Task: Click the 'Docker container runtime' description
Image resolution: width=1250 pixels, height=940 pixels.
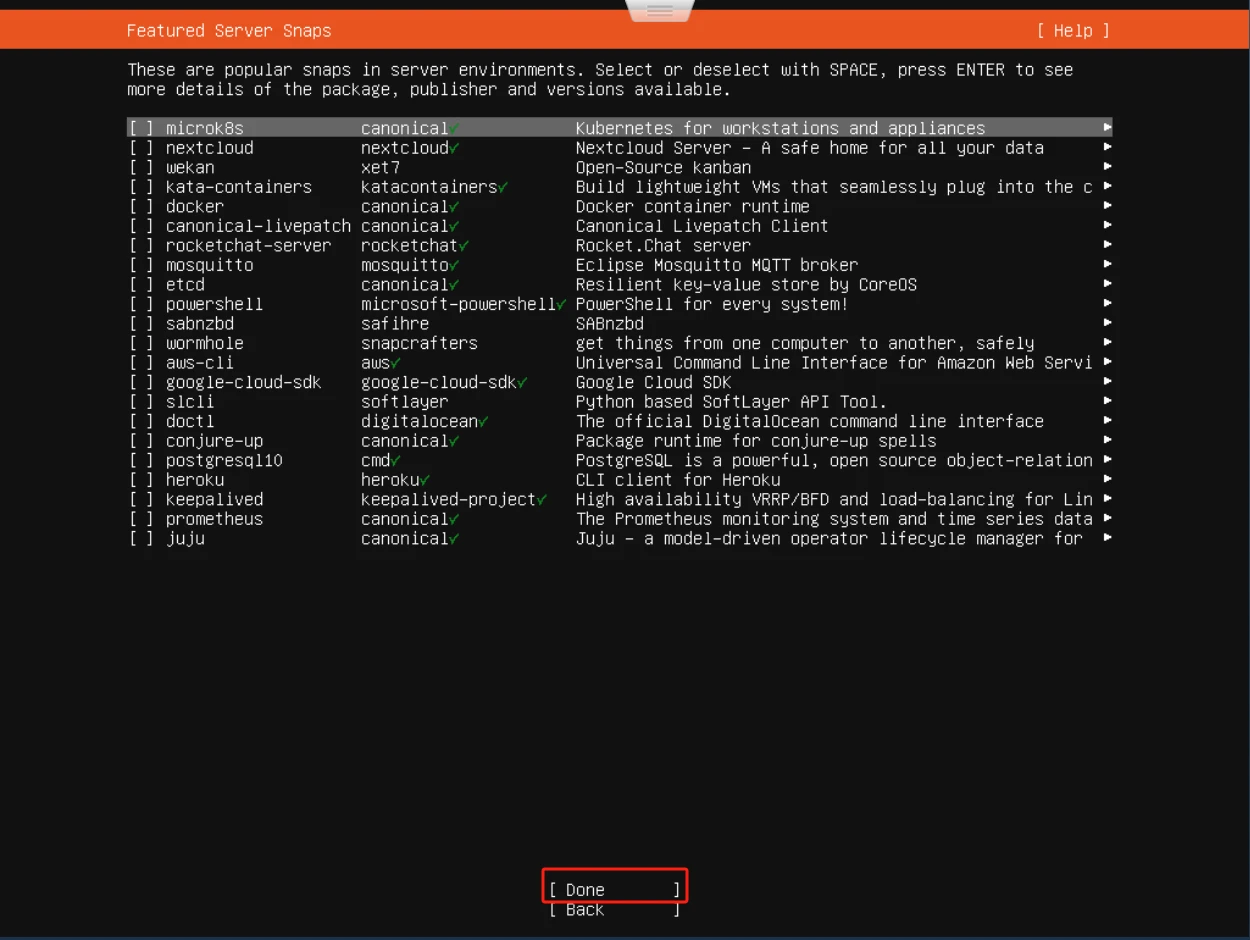Action: (x=693, y=206)
